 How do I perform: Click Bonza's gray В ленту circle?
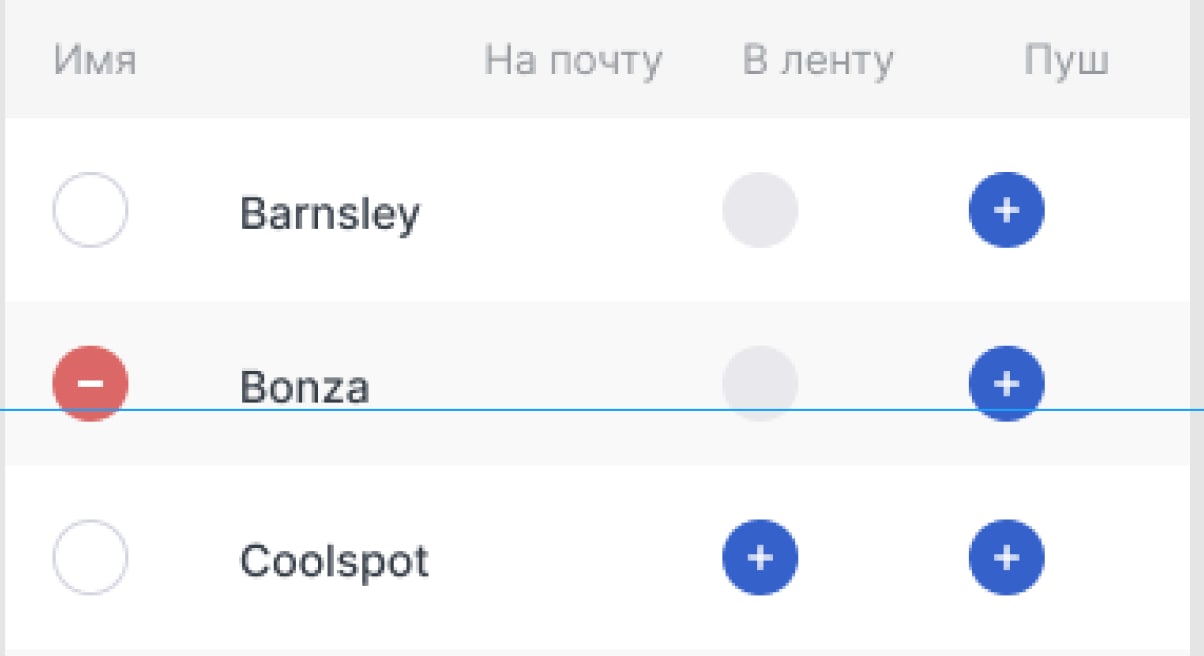point(760,384)
